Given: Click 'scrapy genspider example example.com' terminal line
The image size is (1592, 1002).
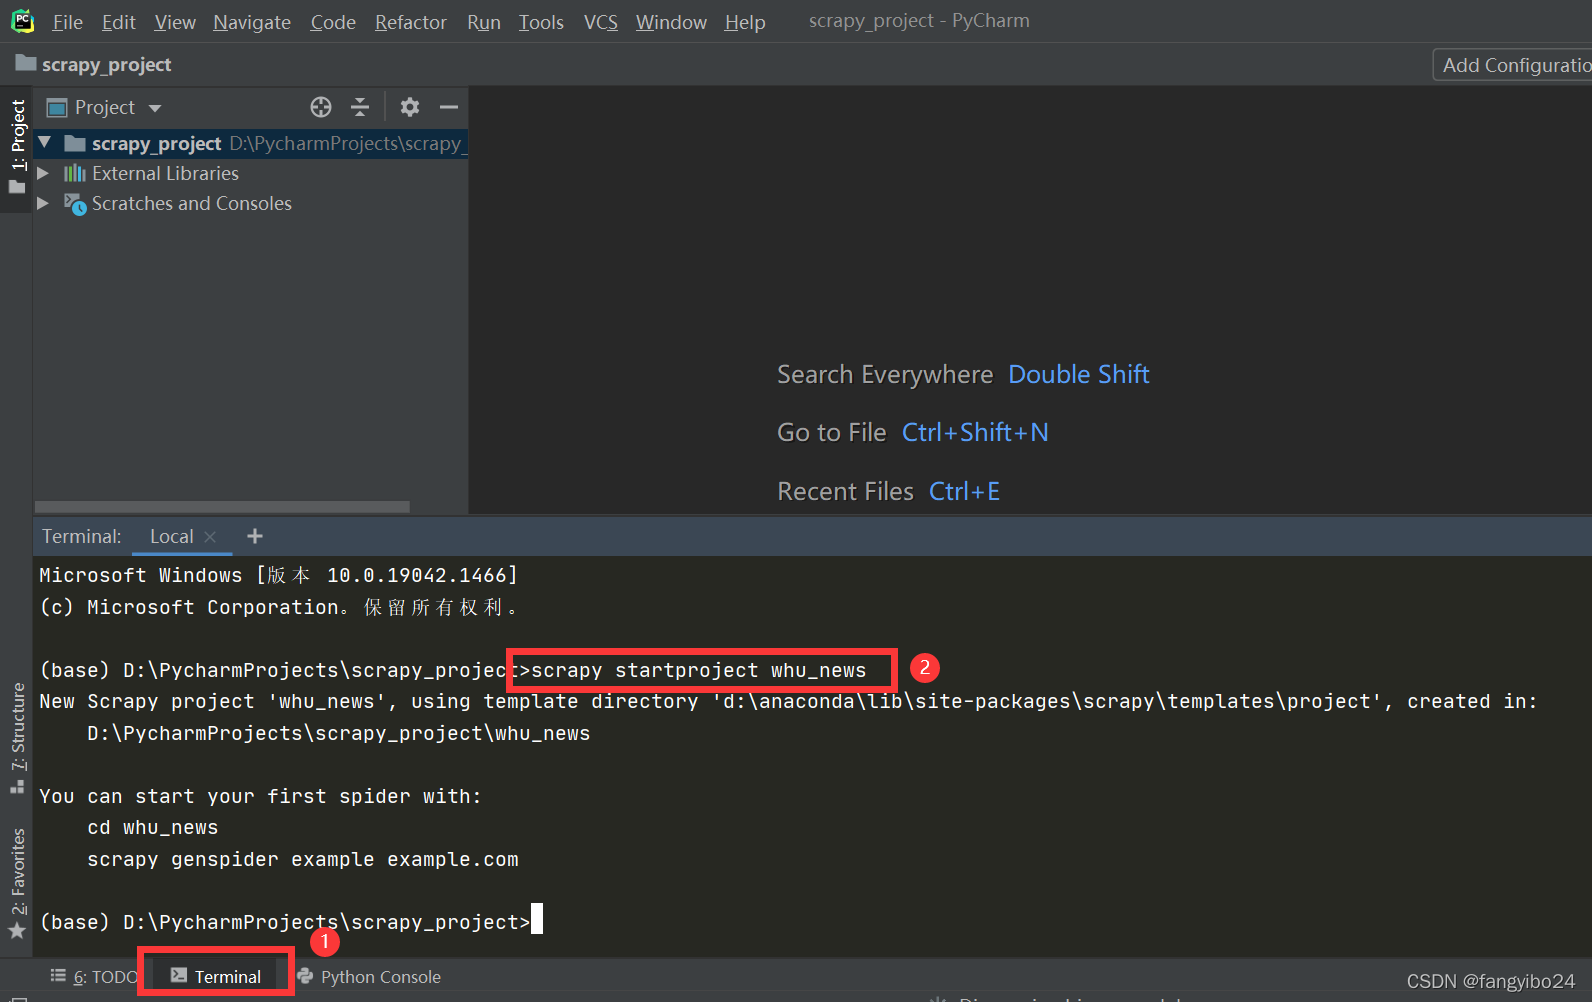Looking at the screenshot, I should pos(303,860).
